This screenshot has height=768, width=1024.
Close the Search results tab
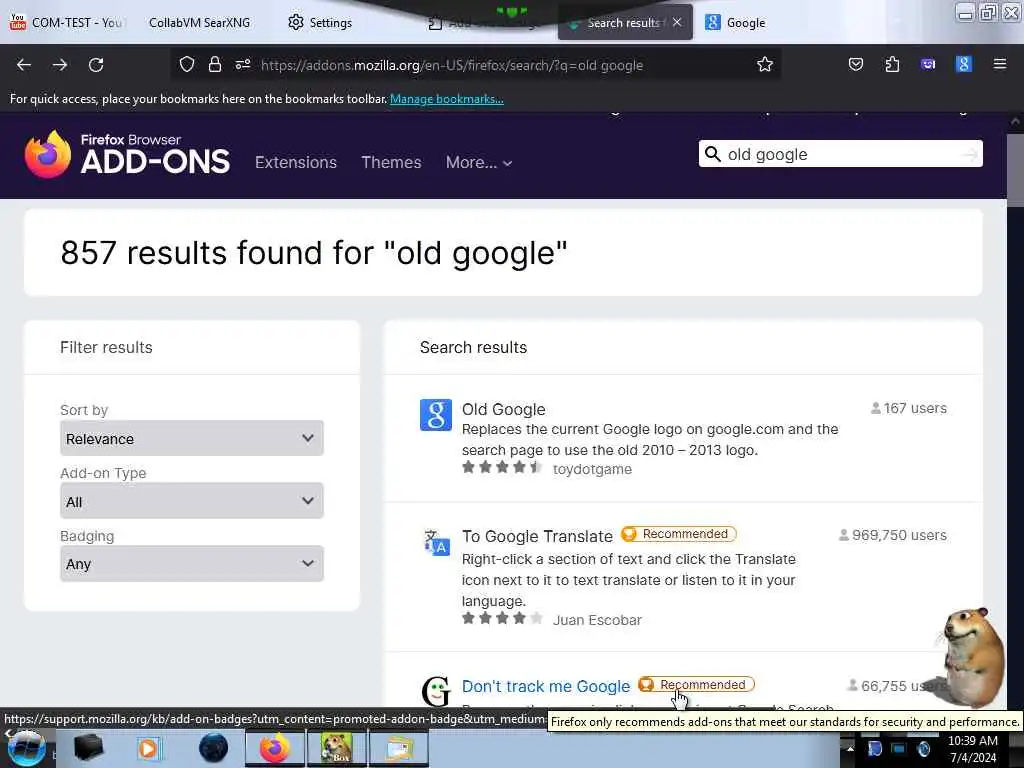click(677, 22)
